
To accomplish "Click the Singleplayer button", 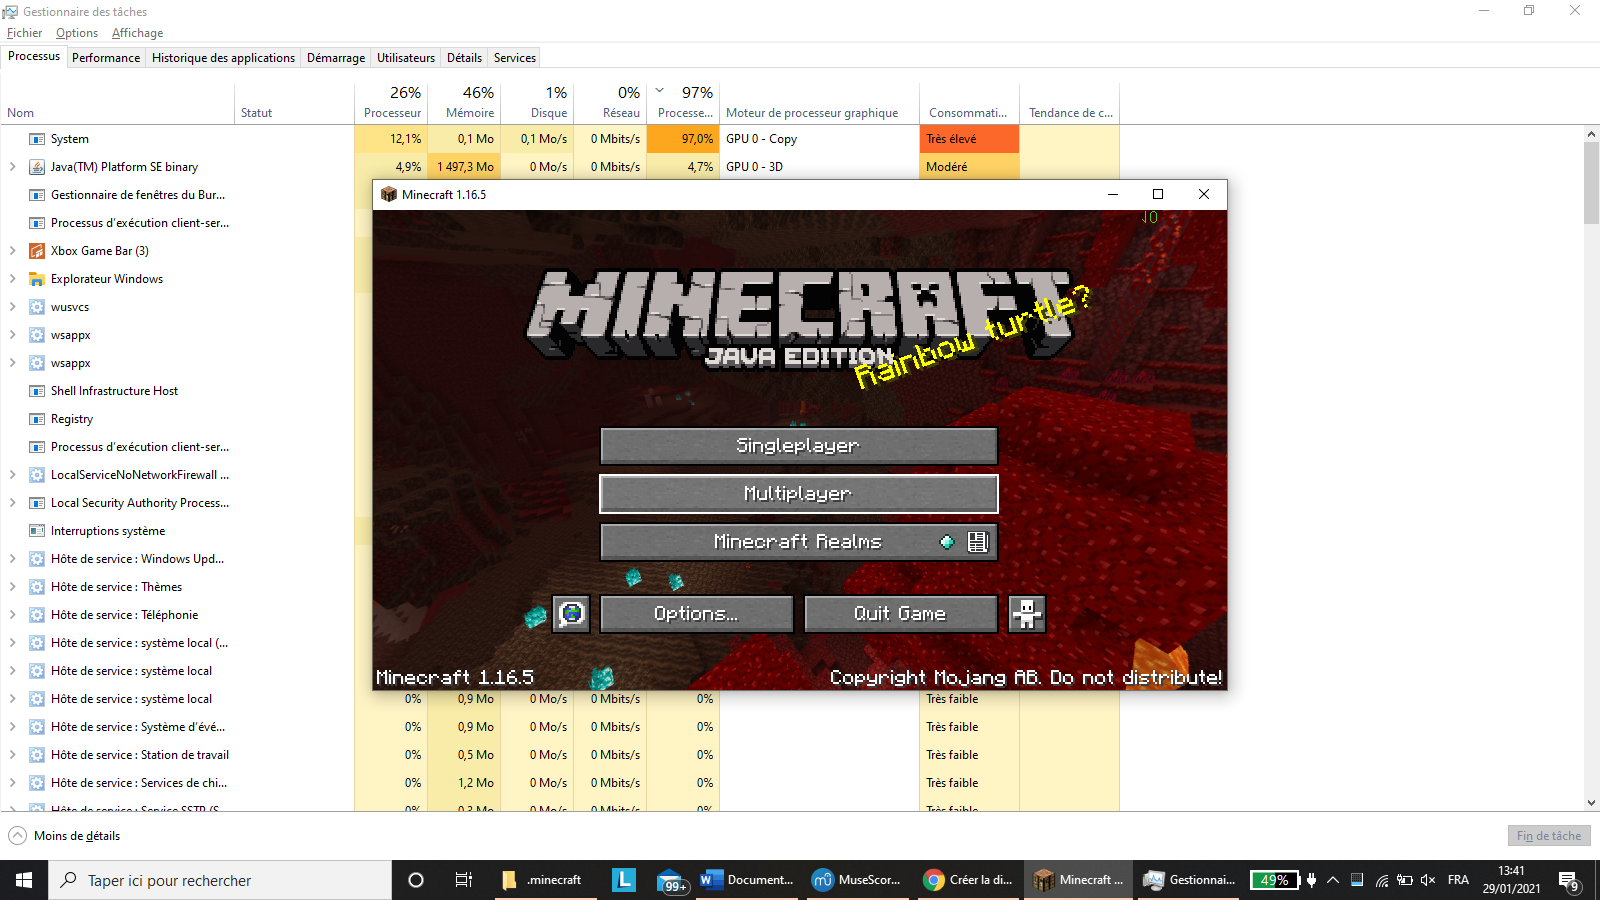I will click(x=798, y=446).
